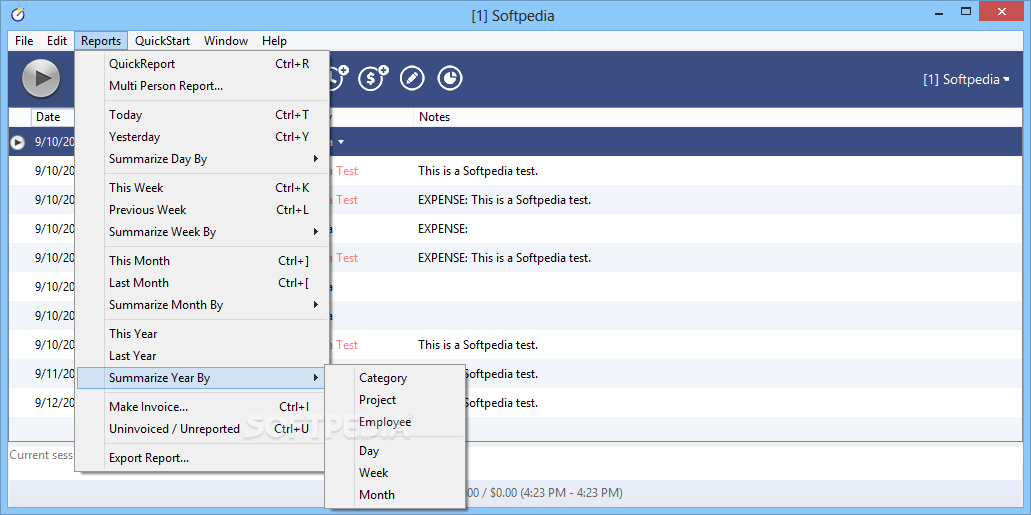Choose This Week report
This screenshot has width=1031, height=515.
[x=202, y=187]
